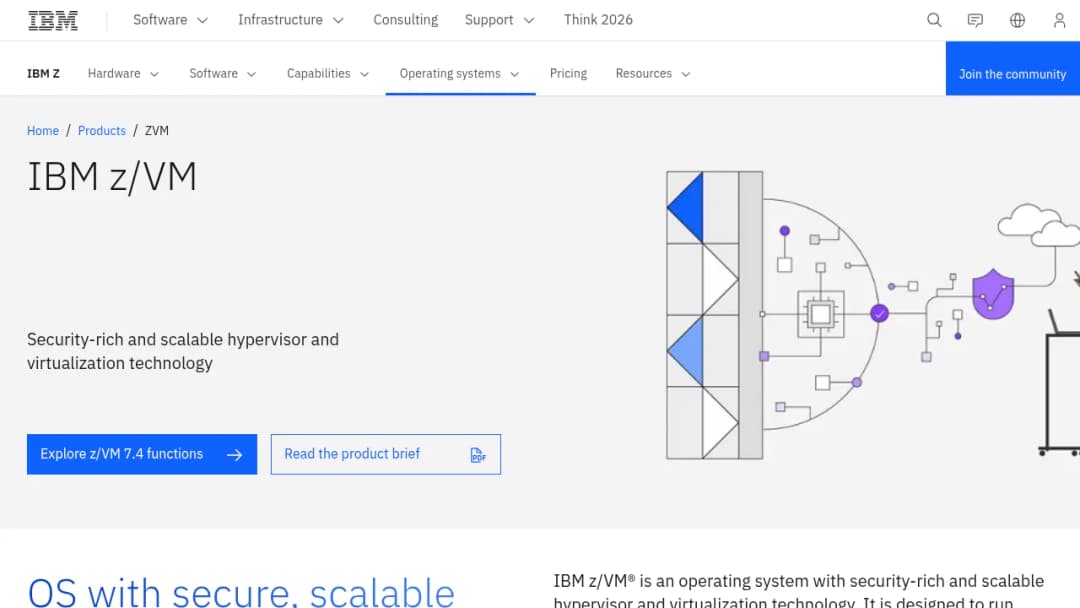The width and height of the screenshot is (1080, 608).
Task: Expand the Infrastructure menu
Action: pos(291,20)
